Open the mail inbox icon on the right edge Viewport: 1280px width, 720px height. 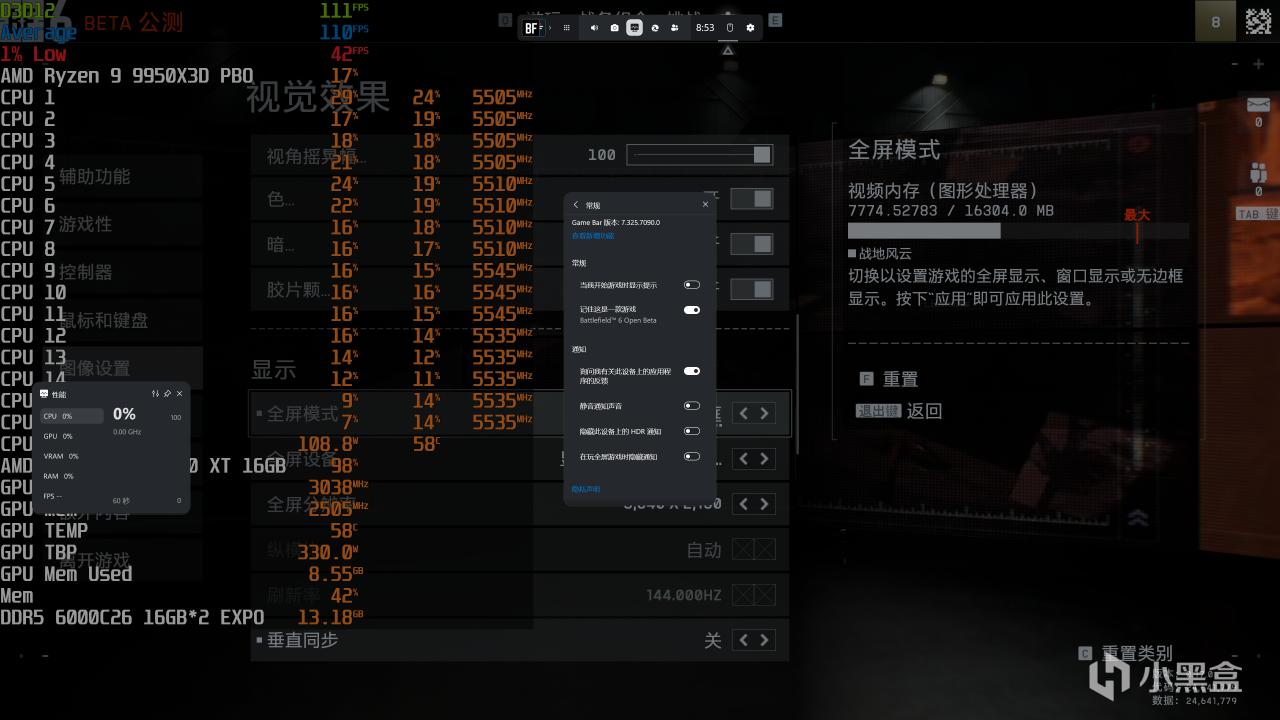tap(1258, 106)
